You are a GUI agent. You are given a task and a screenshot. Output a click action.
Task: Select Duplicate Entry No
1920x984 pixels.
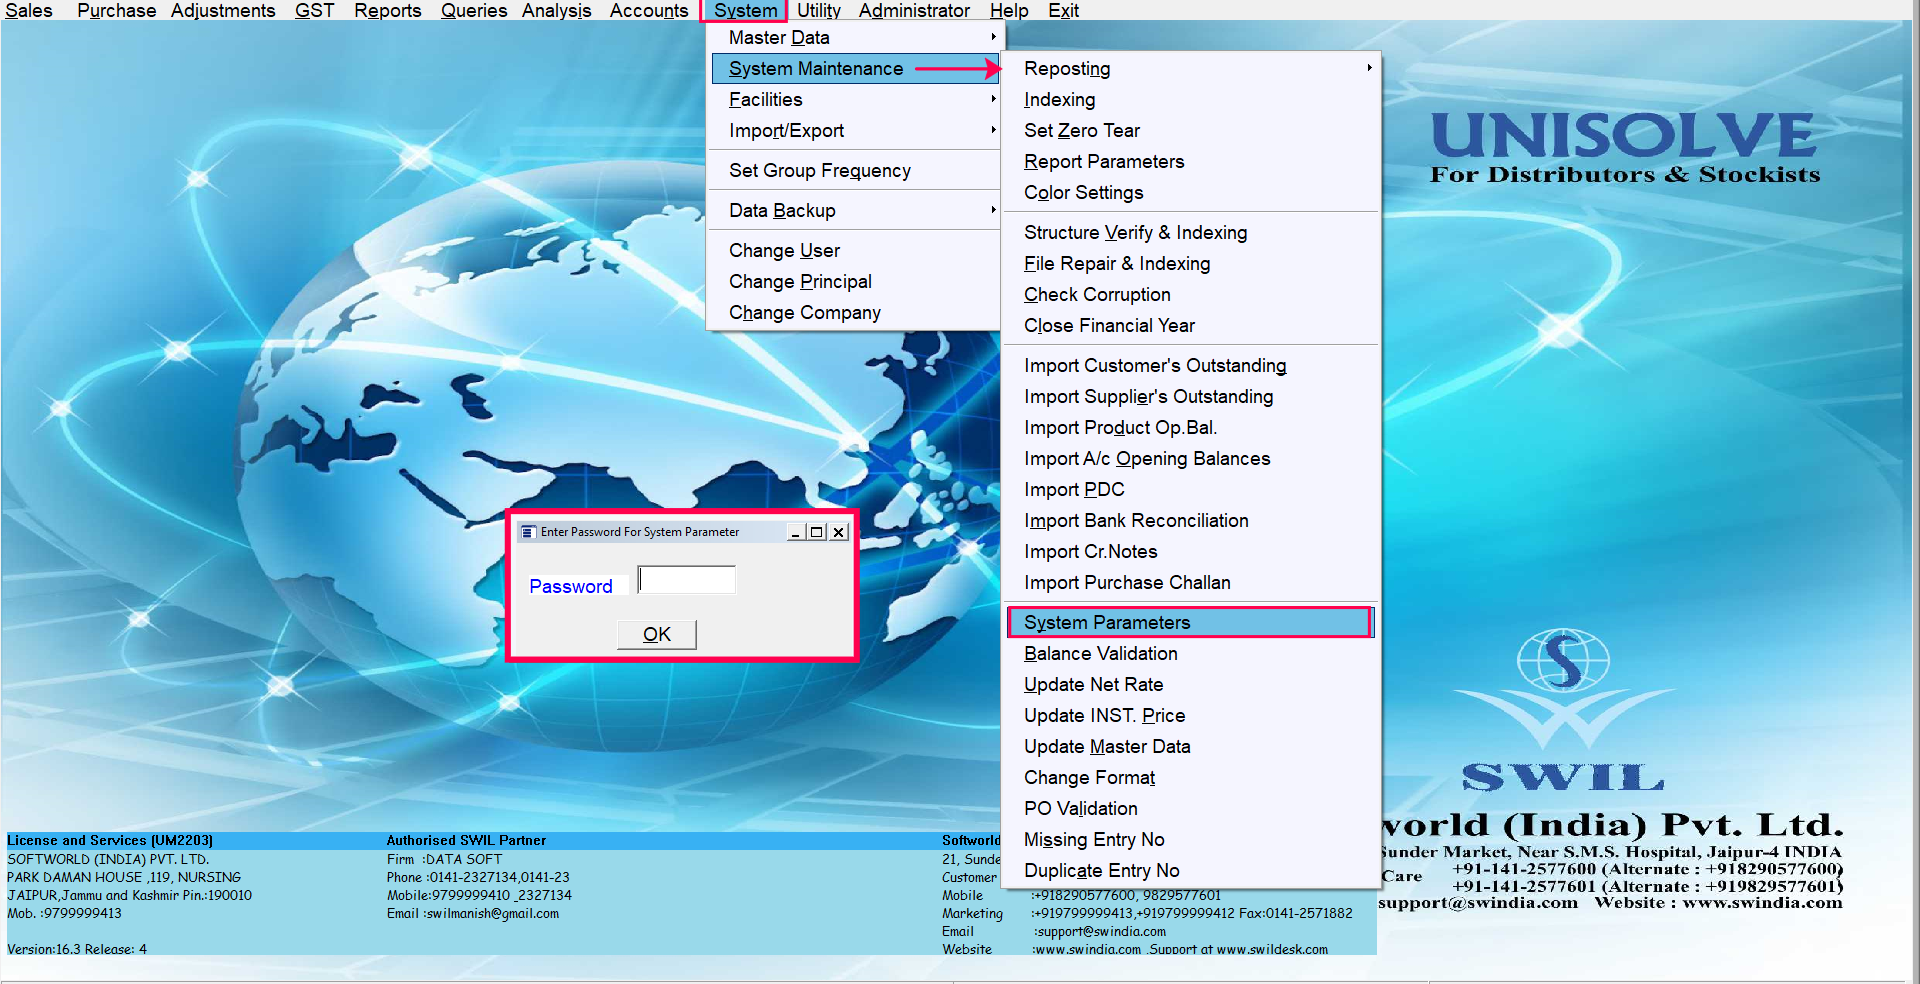point(1191,870)
